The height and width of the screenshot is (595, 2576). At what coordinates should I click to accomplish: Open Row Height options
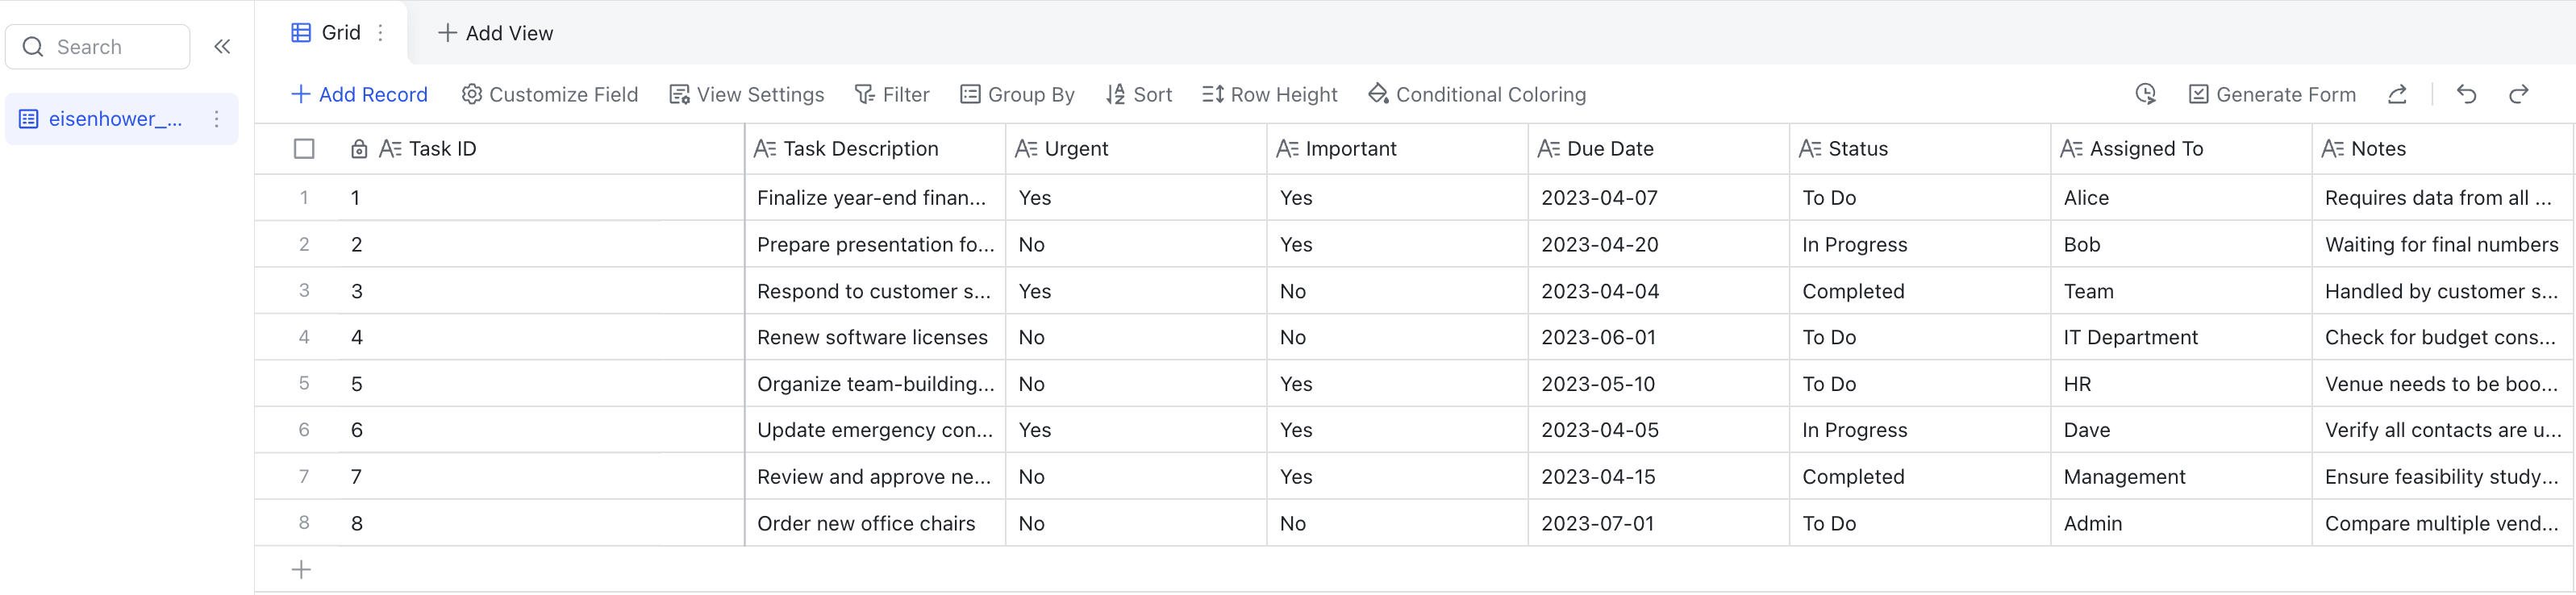click(1269, 94)
